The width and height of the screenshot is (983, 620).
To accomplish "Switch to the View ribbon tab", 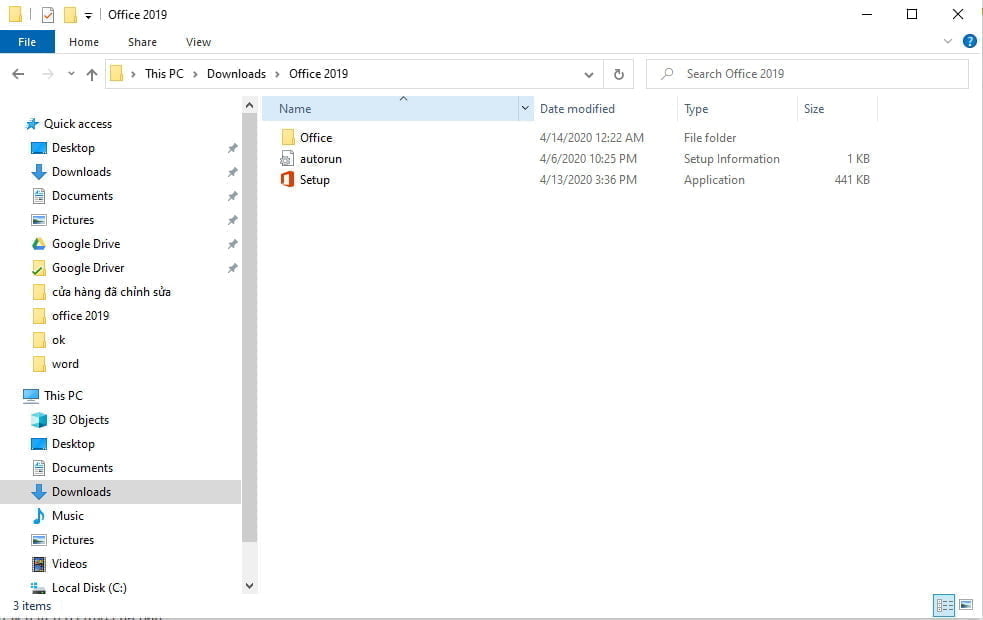I will [x=198, y=42].
